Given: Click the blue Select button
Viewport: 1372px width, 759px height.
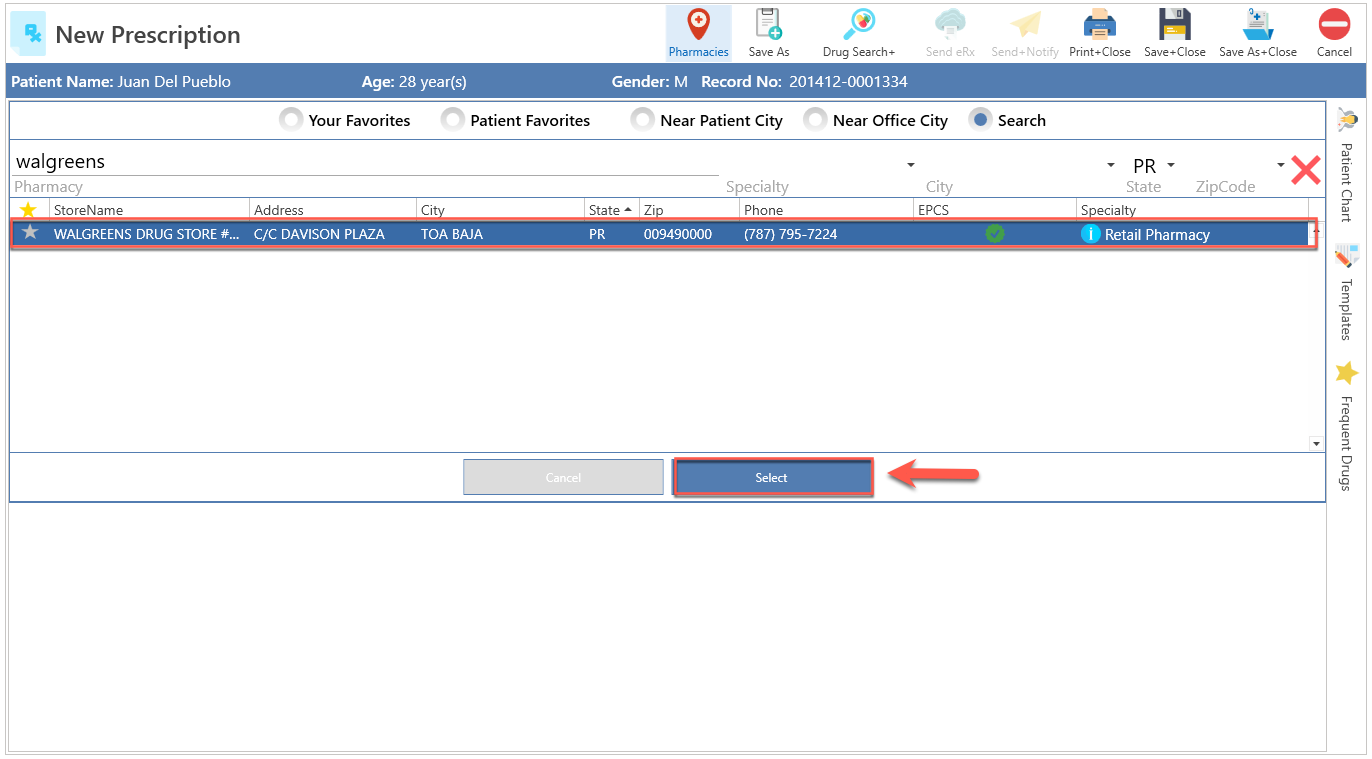Looking at the screenshot, I should click(x=772, y=477).
